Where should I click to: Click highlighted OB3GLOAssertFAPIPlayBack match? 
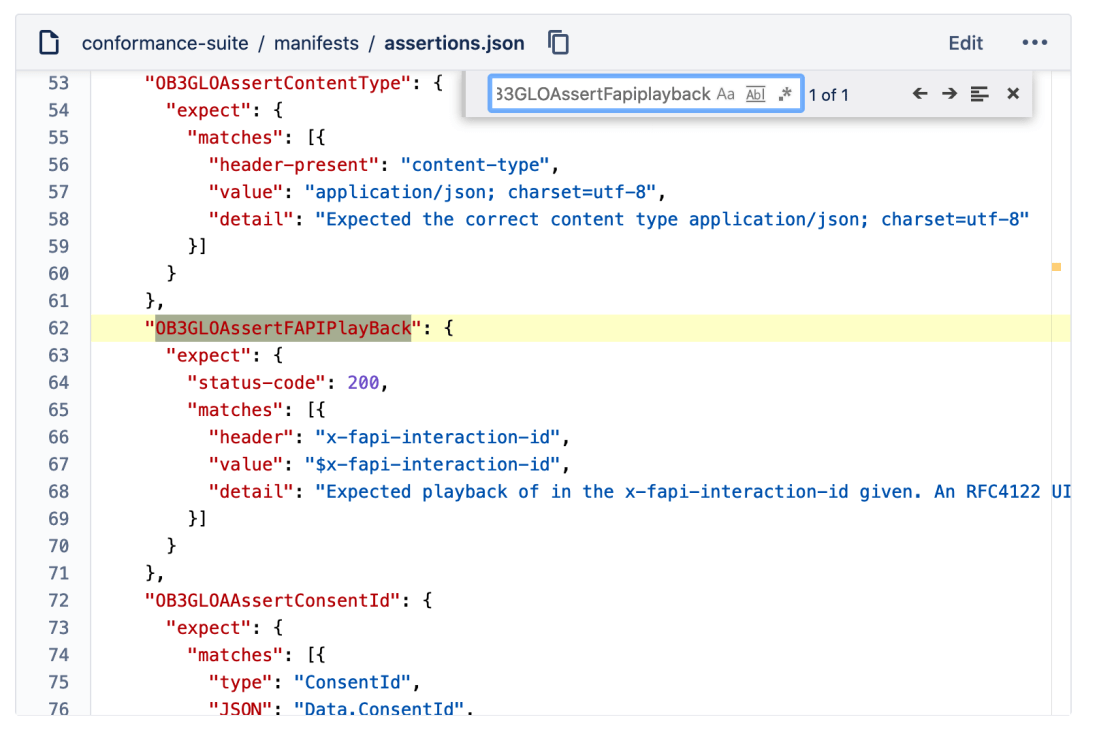283,328
